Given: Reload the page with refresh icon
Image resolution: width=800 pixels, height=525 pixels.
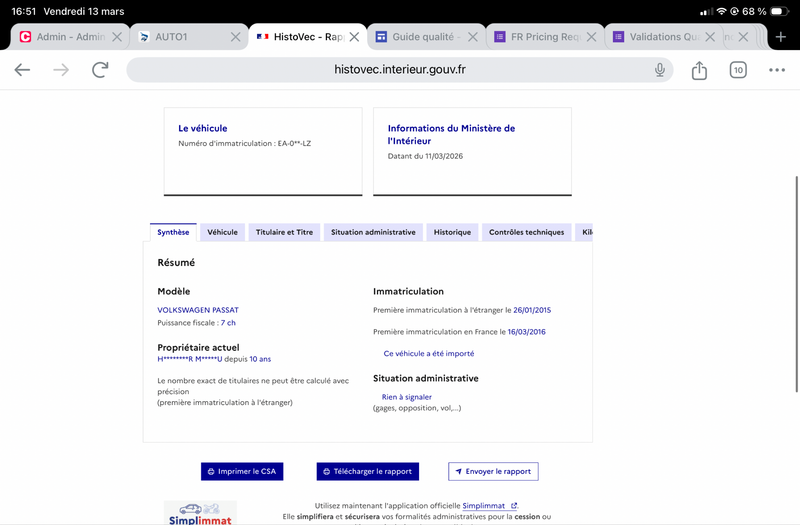Looking at the screenshot, I should (100, 70).
